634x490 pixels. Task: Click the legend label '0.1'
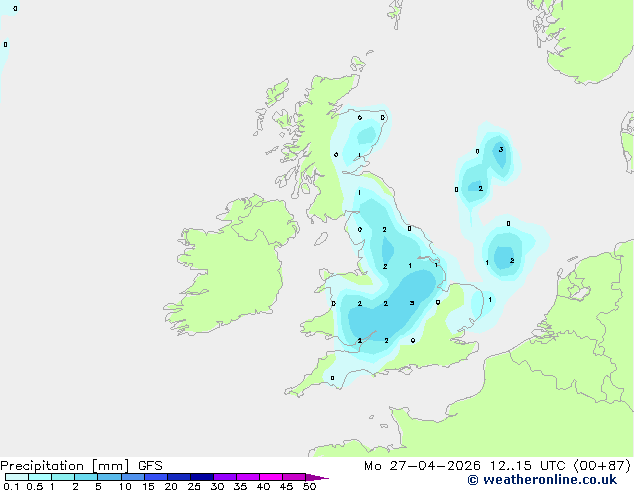point(11,486)
